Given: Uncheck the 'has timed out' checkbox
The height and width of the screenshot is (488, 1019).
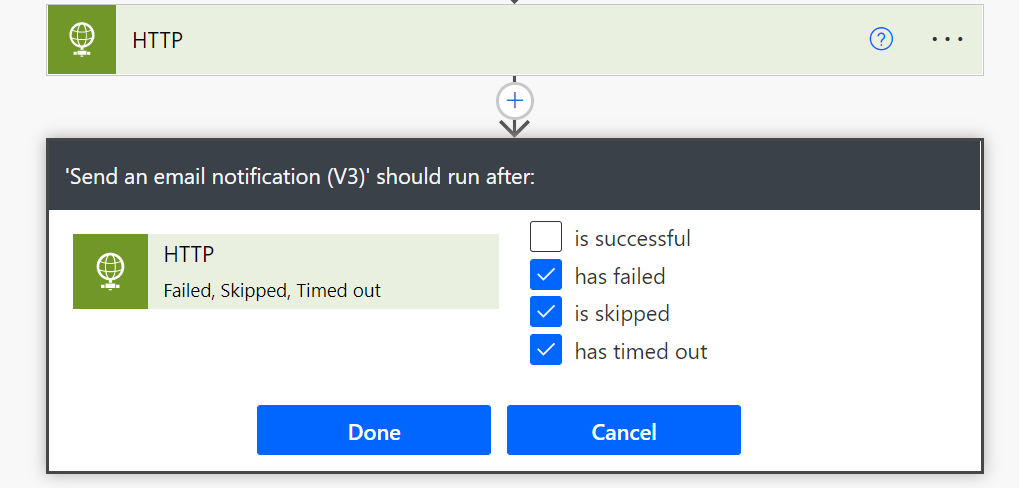Looking at the screenshot, I should (x=546, y=350).
